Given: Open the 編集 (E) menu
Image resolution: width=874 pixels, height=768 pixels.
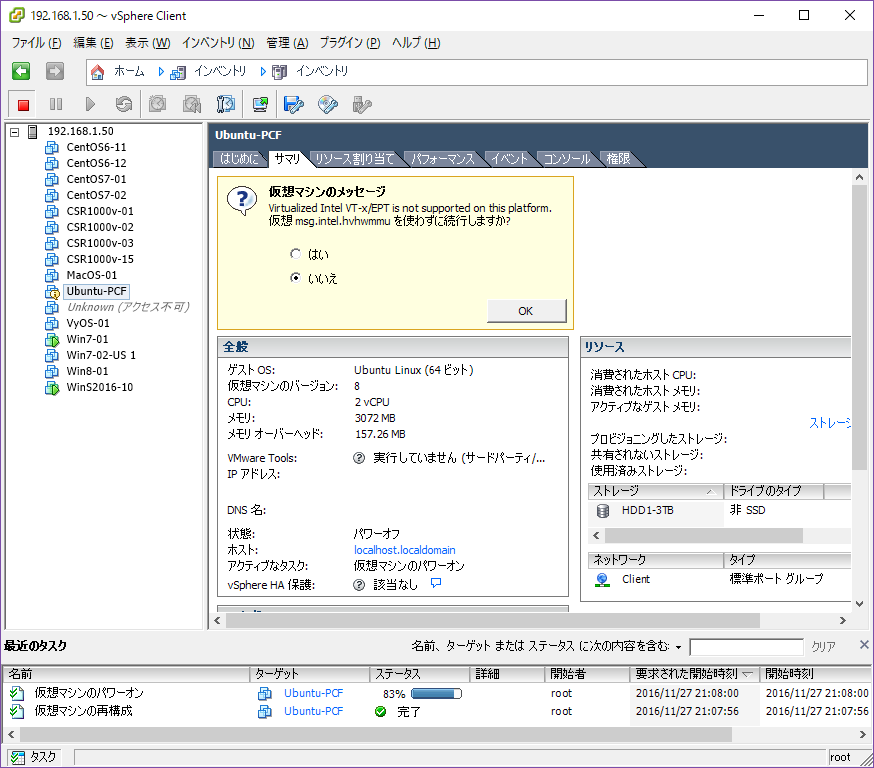Looking at the screenshot, I should [93, 43].
